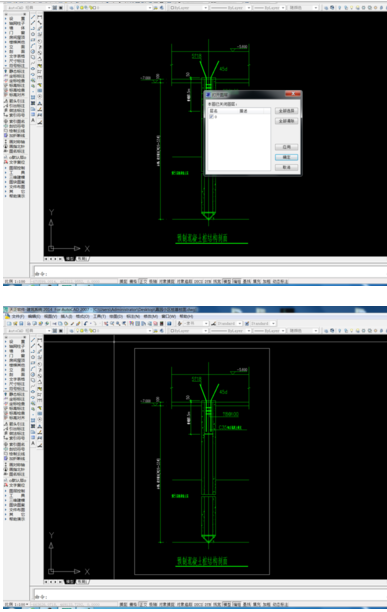Toggle 线宽 in lower window status bar

tap(217, 604)
